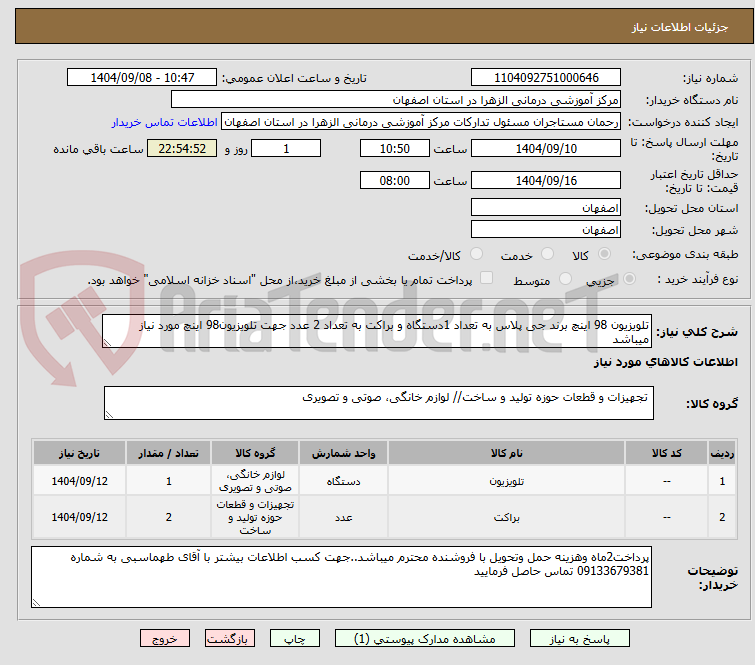Image resolution: width=755 pixels, height=665 pixels.
Task: Select the جزیی purchase type radio
Action: click(x=629, y=279)
